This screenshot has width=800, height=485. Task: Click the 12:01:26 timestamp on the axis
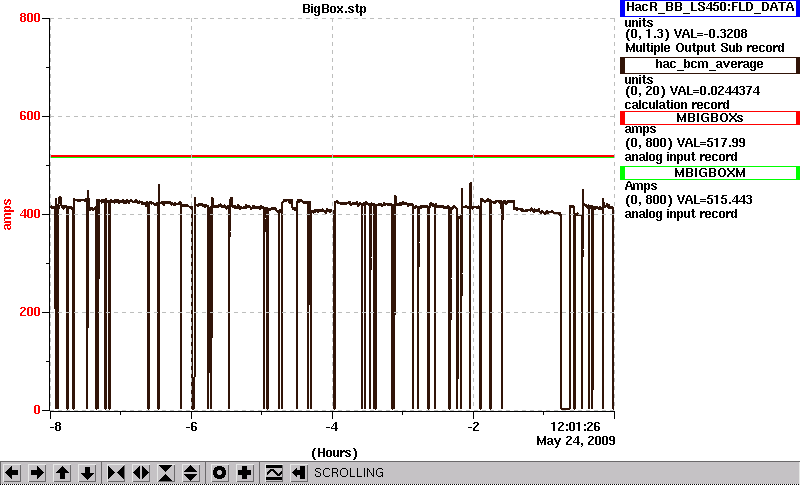[575, 426]
